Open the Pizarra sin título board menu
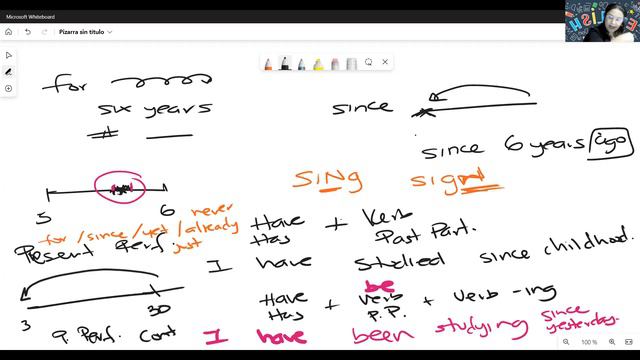Screen dimensions: 640x360 85,32
